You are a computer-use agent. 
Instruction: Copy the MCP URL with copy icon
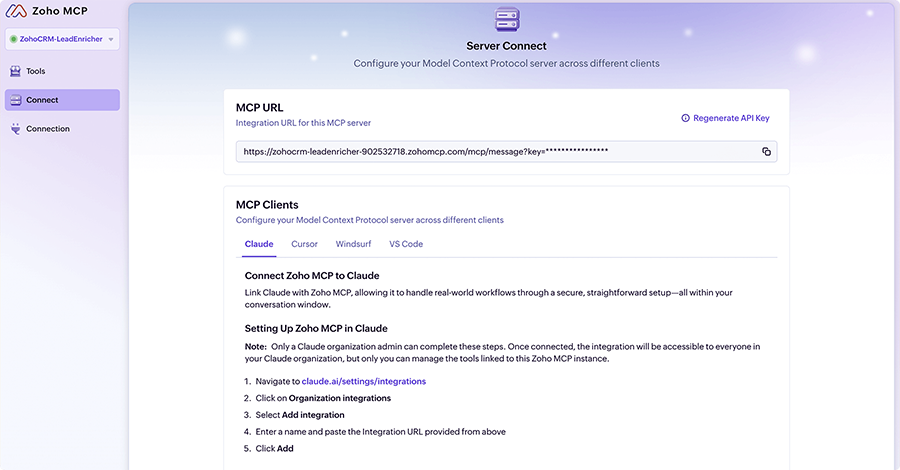[766, 152]
